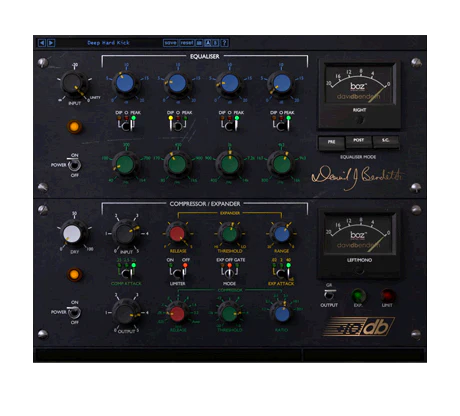
Task: Toggle the GR OUTPUT meter switch
Action: (x=329, y=295)
